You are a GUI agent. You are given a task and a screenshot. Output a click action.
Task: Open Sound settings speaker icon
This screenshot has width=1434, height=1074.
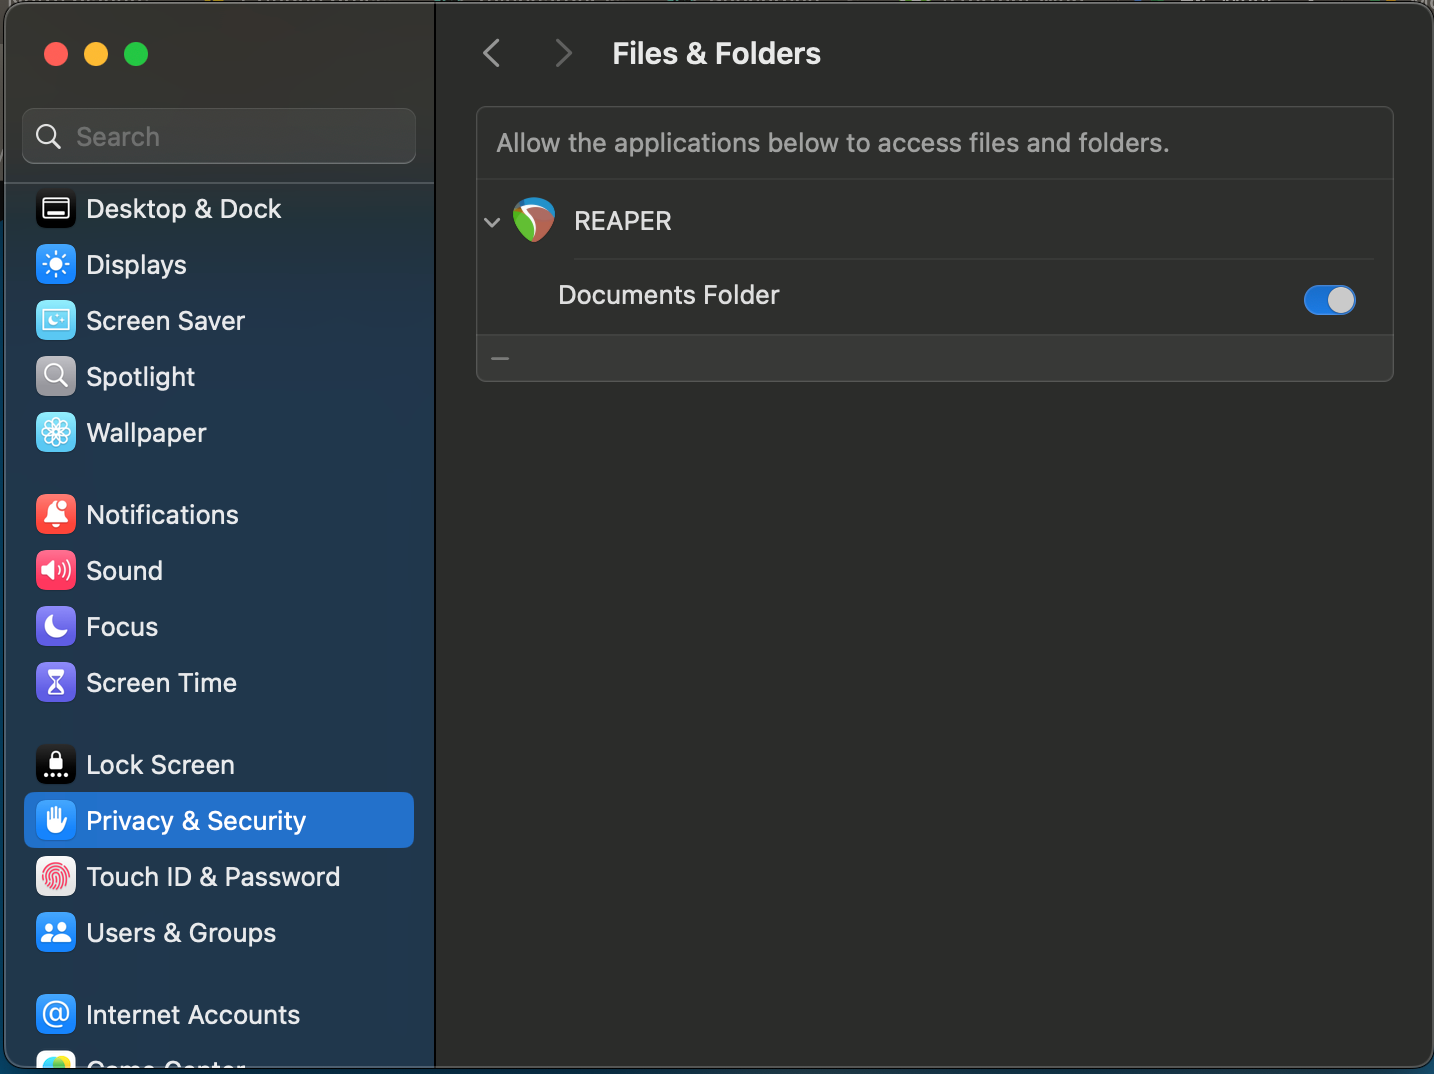tap(56, 571)
